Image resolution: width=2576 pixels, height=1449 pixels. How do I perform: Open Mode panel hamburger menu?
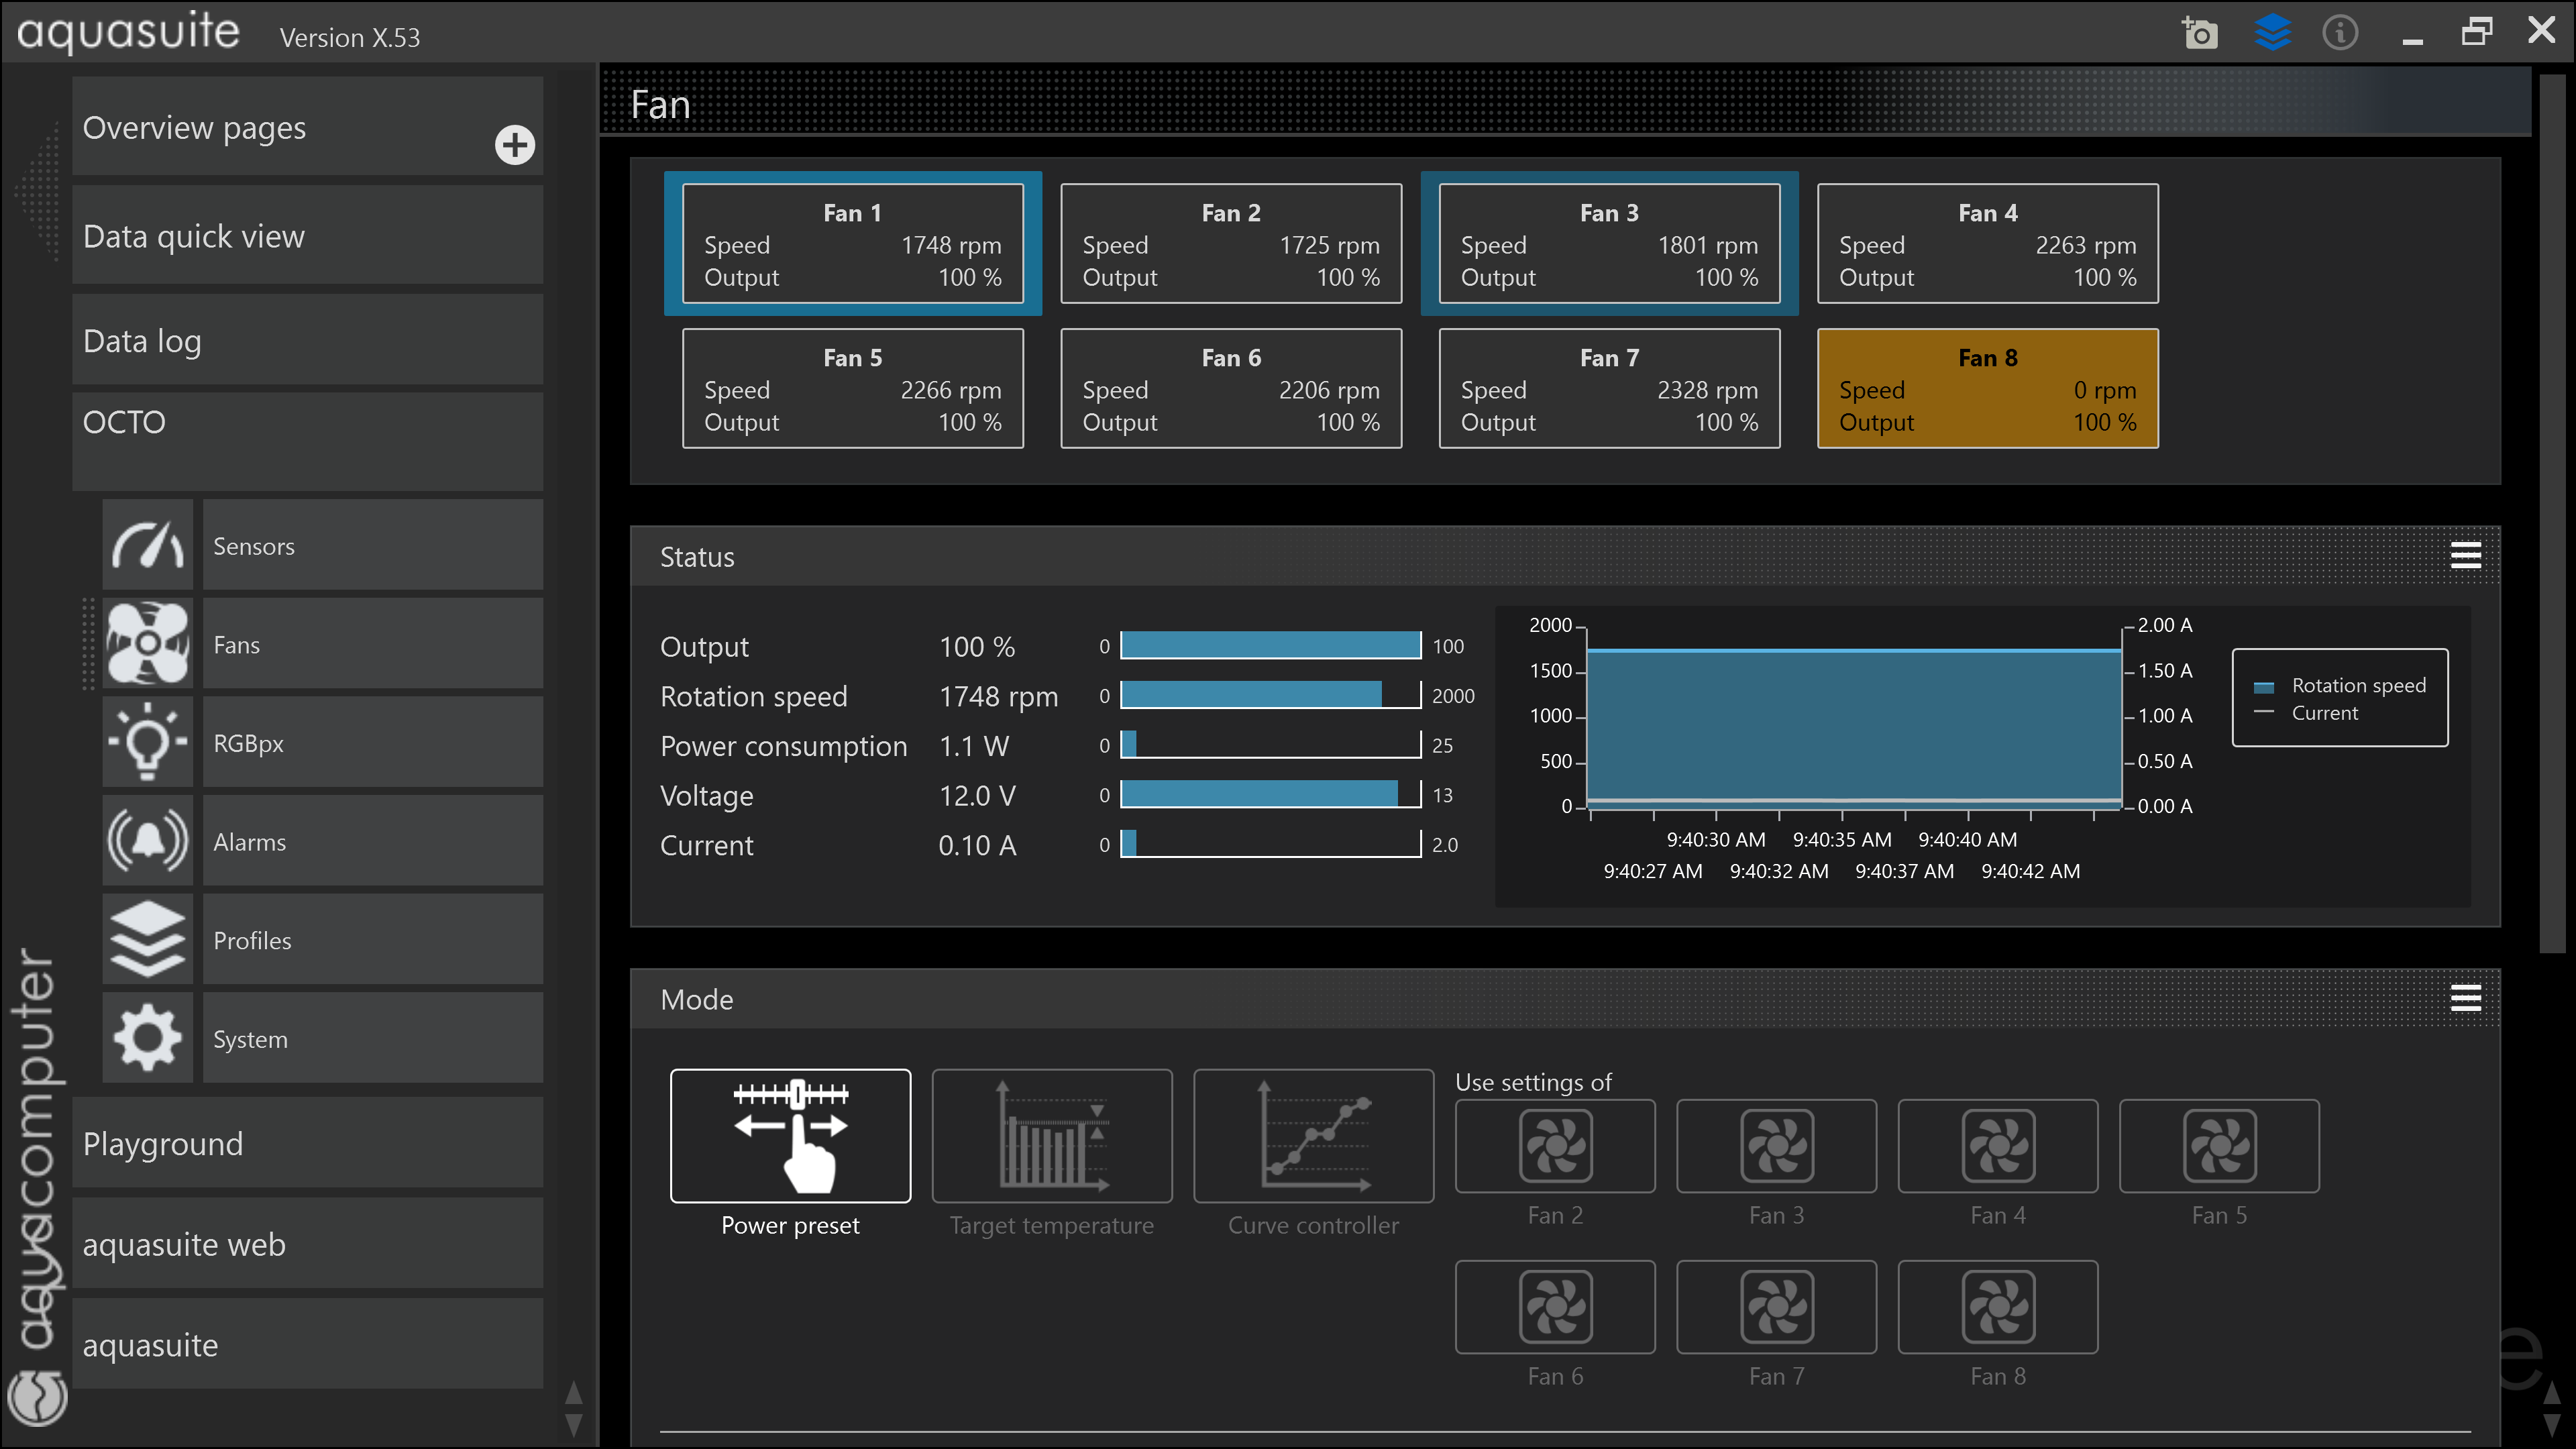pyautogui.click(x=2465, y=998)
